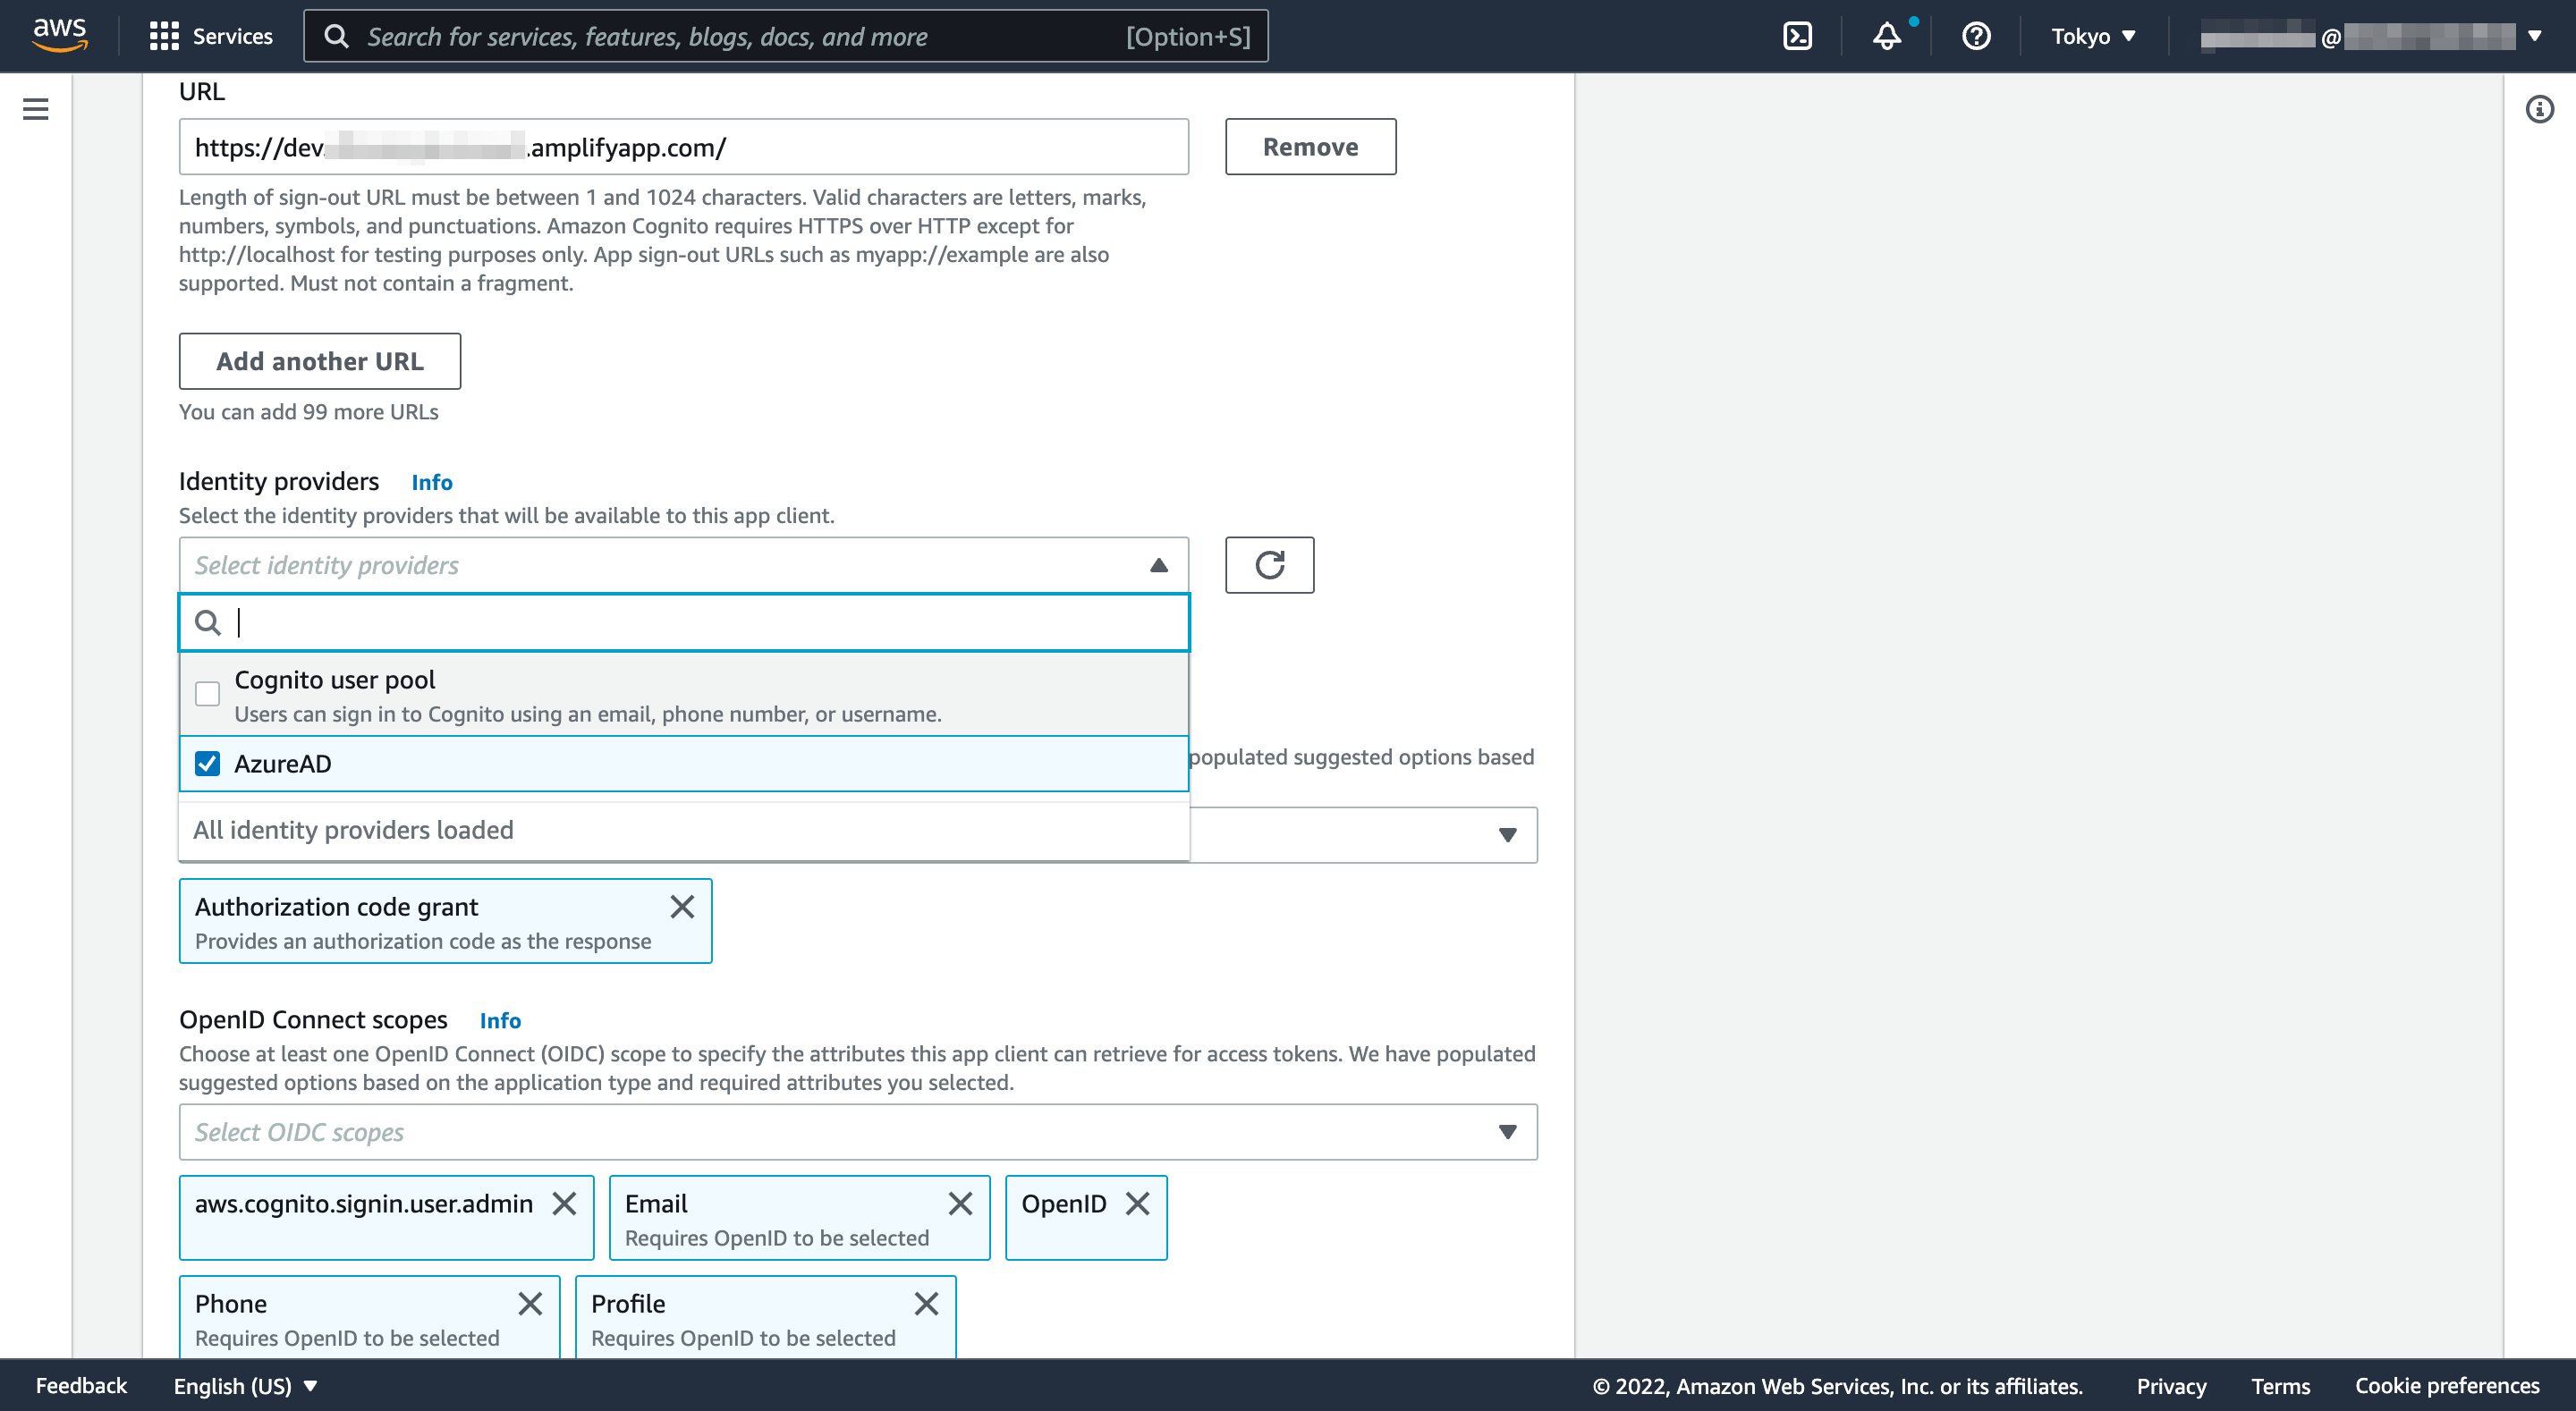The width and height of the screenshot is (2576, 1411).
Task: Open the Tokyo region selector
Action: [2093, 35]
